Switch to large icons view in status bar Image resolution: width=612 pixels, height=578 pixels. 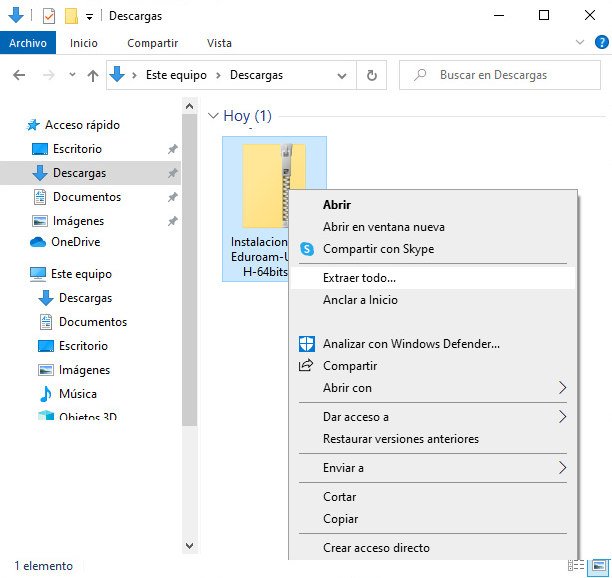pyautogui.click(x=598, y=565)
